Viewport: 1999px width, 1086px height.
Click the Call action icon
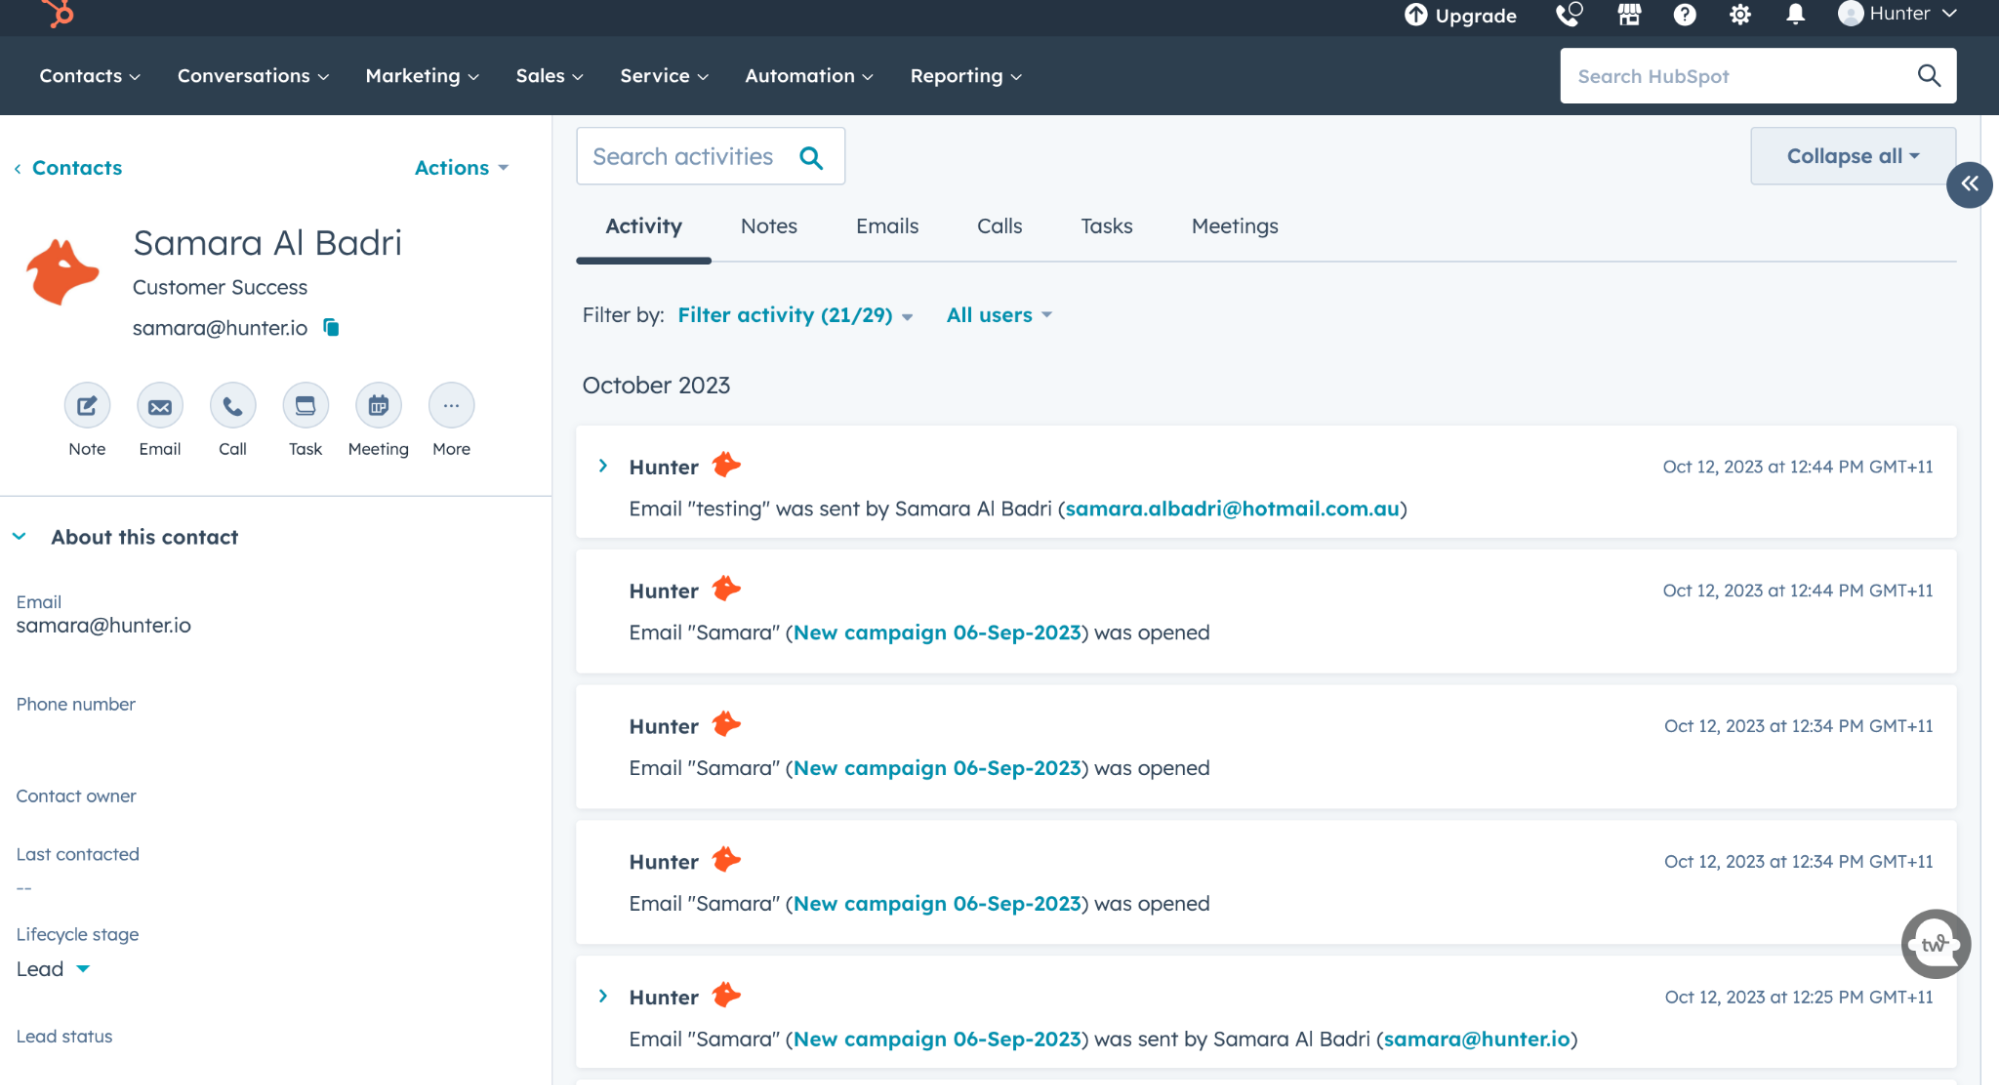233,406
